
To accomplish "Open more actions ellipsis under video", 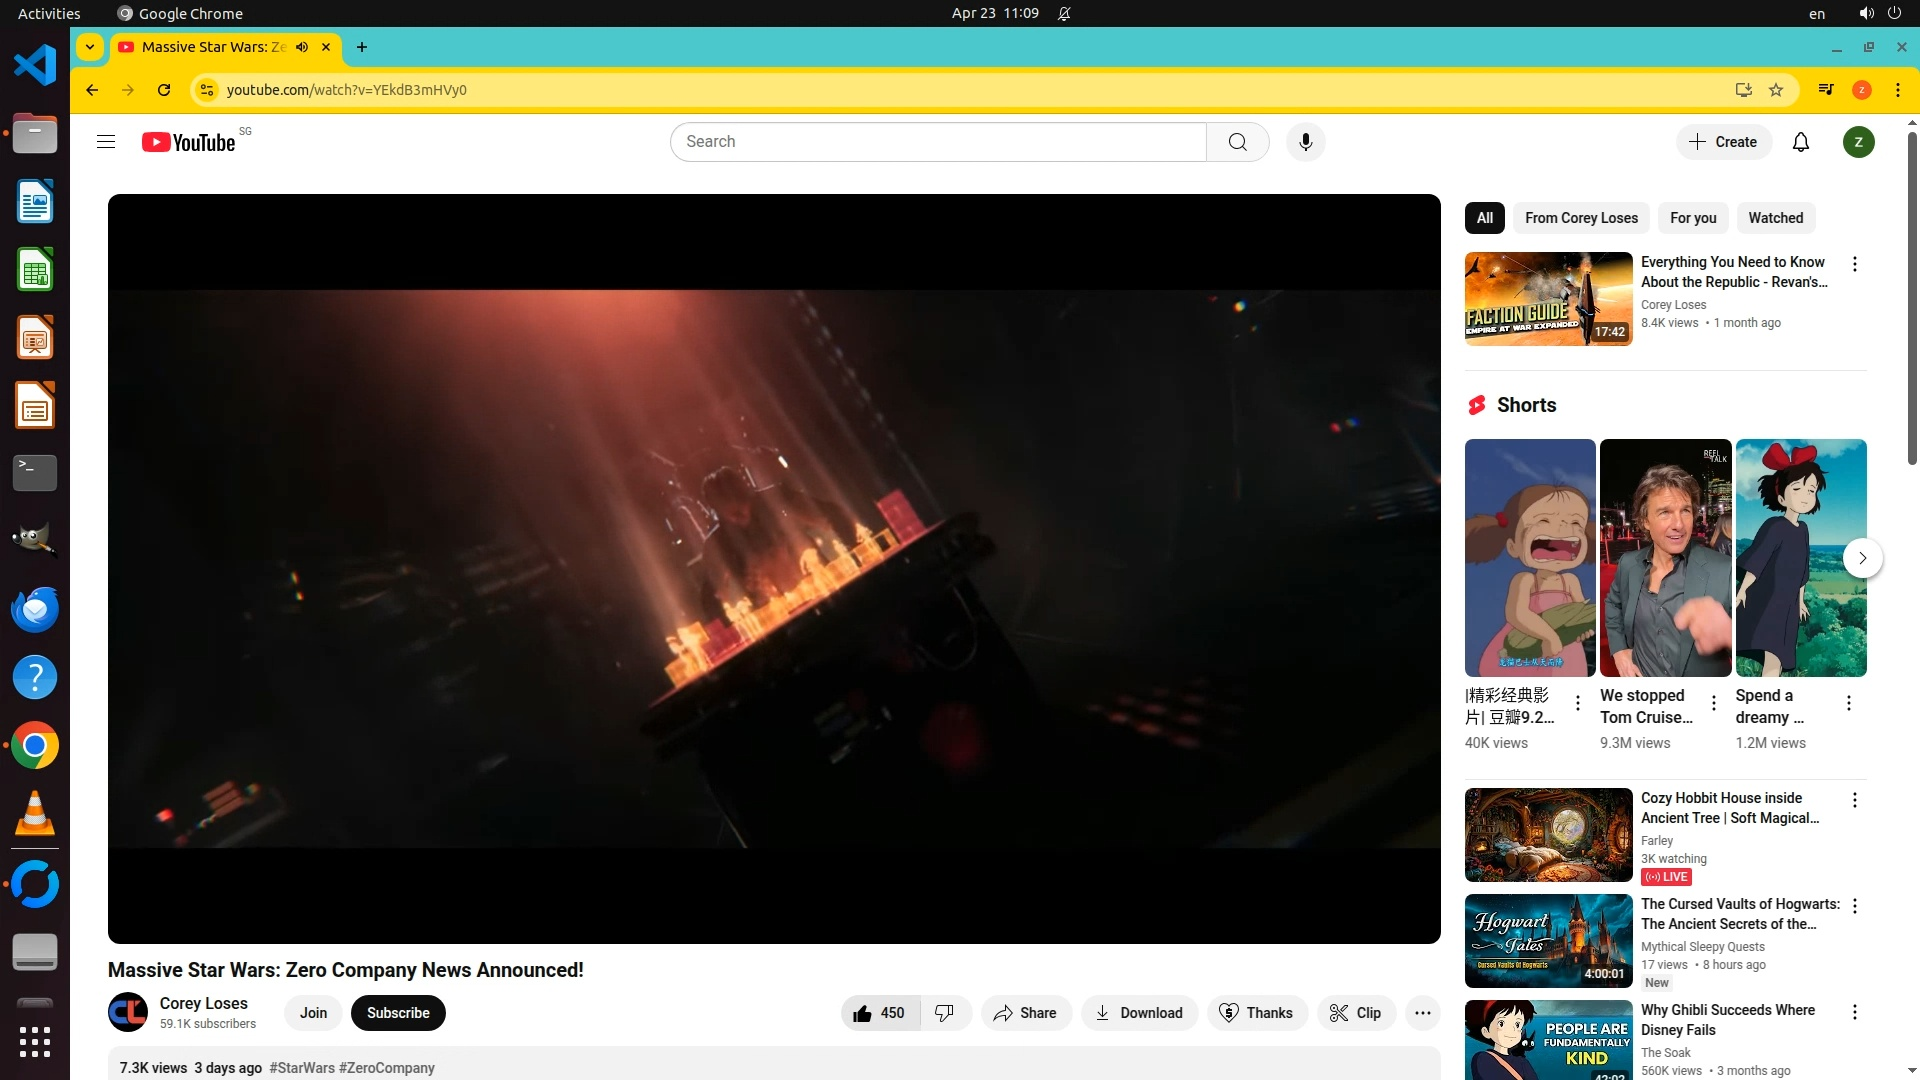I will click(1422, 1013).
